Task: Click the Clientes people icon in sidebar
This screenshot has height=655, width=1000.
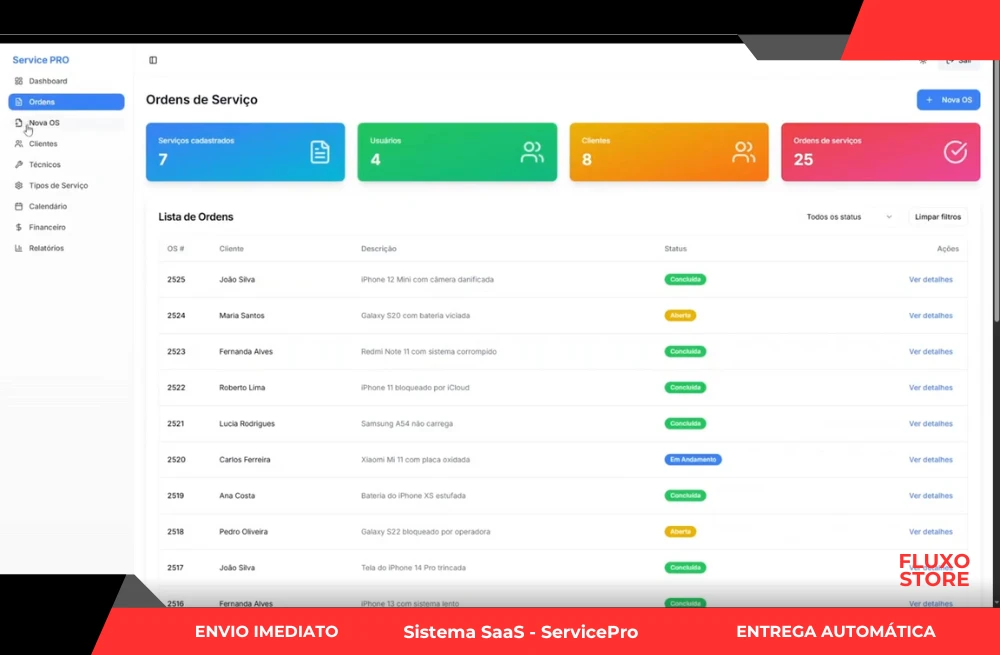Action: (19, 144)
